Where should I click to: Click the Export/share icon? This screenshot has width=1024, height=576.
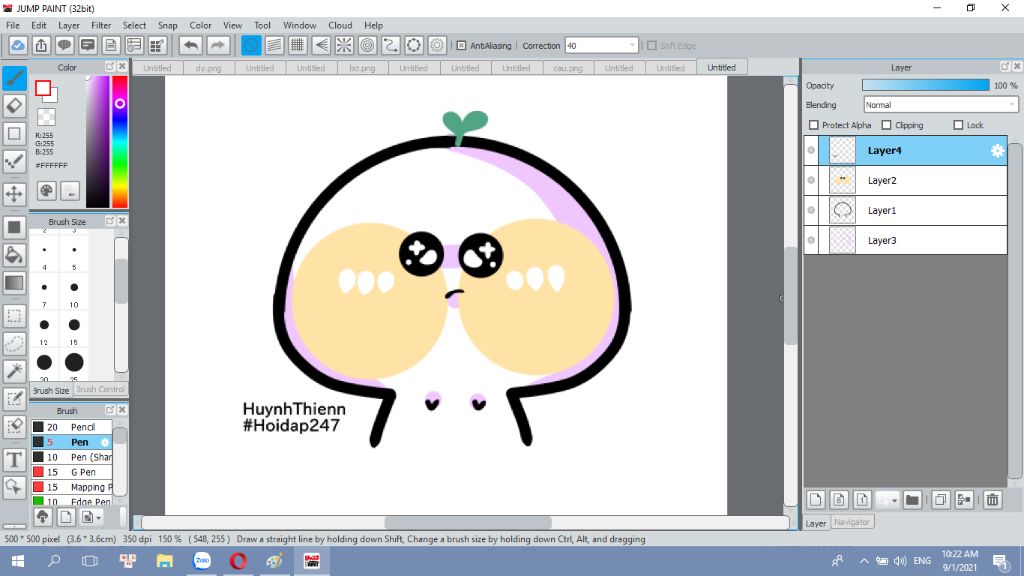click(41, 45)
